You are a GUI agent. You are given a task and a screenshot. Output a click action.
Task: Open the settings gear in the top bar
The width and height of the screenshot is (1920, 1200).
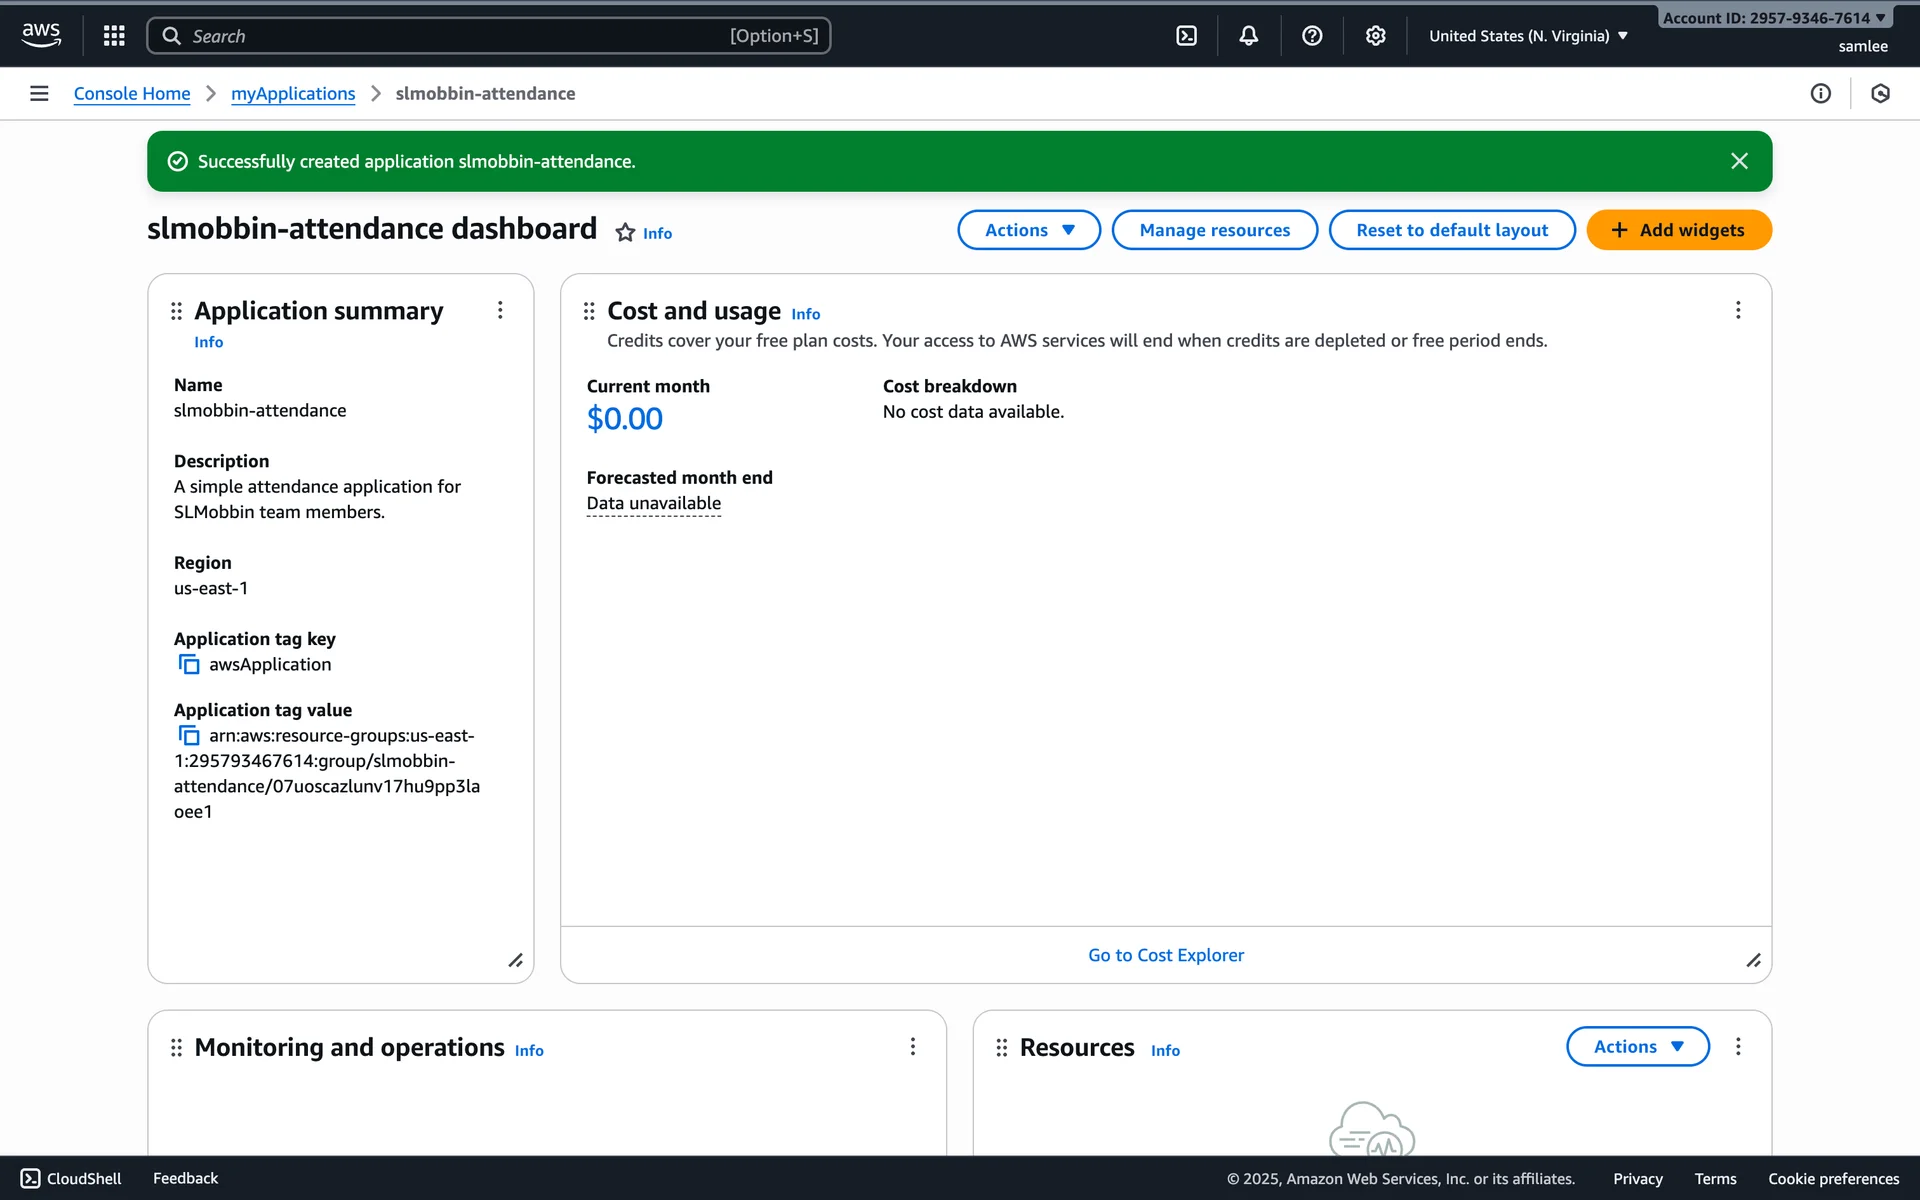pyautogui.click(x=1375, y=36)
